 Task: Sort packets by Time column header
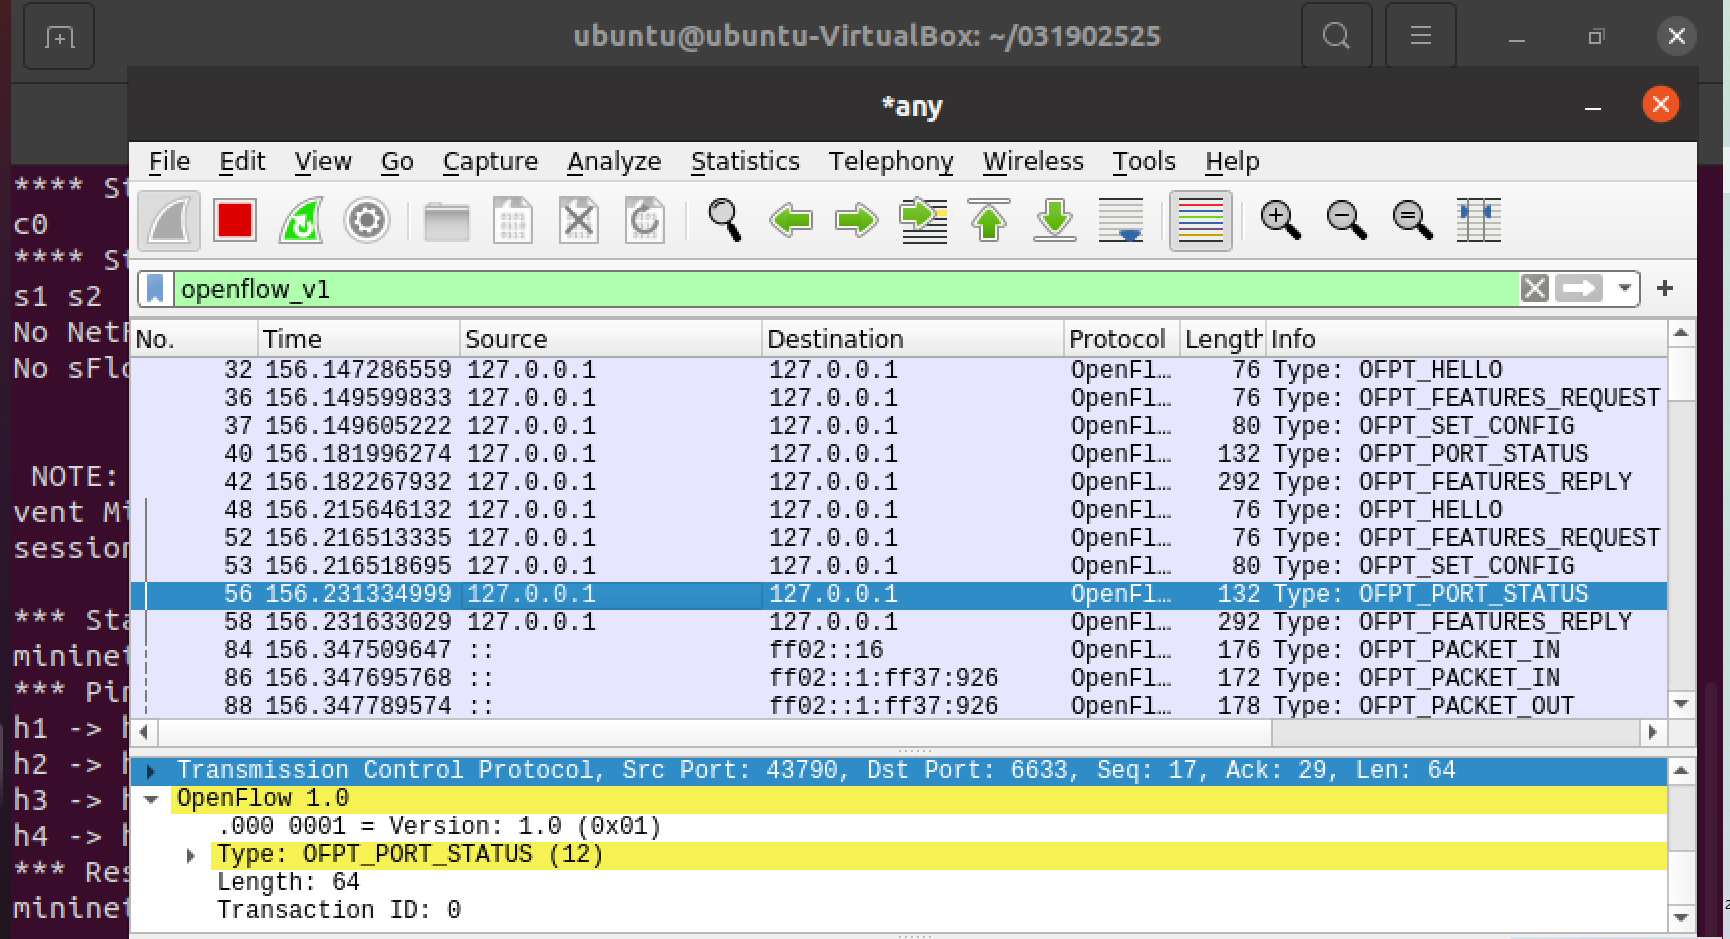point(360,339)
